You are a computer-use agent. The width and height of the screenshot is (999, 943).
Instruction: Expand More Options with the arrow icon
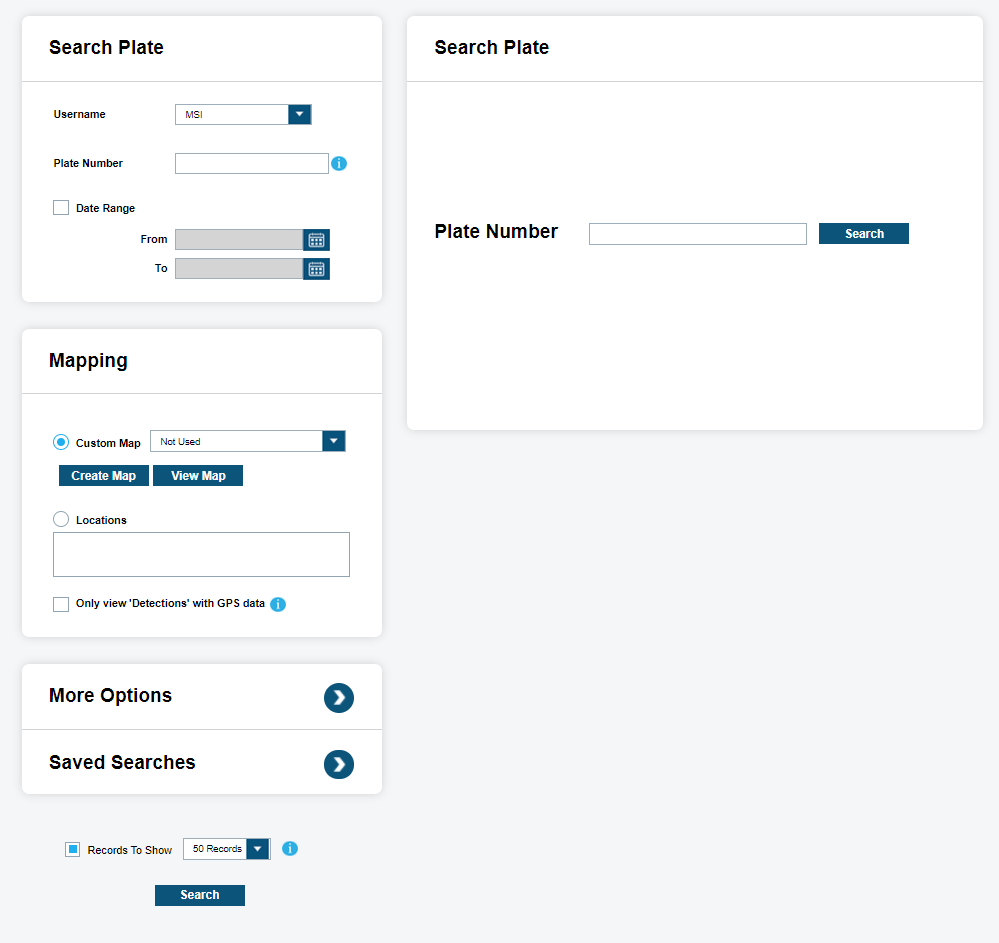[x=339, y=698]
